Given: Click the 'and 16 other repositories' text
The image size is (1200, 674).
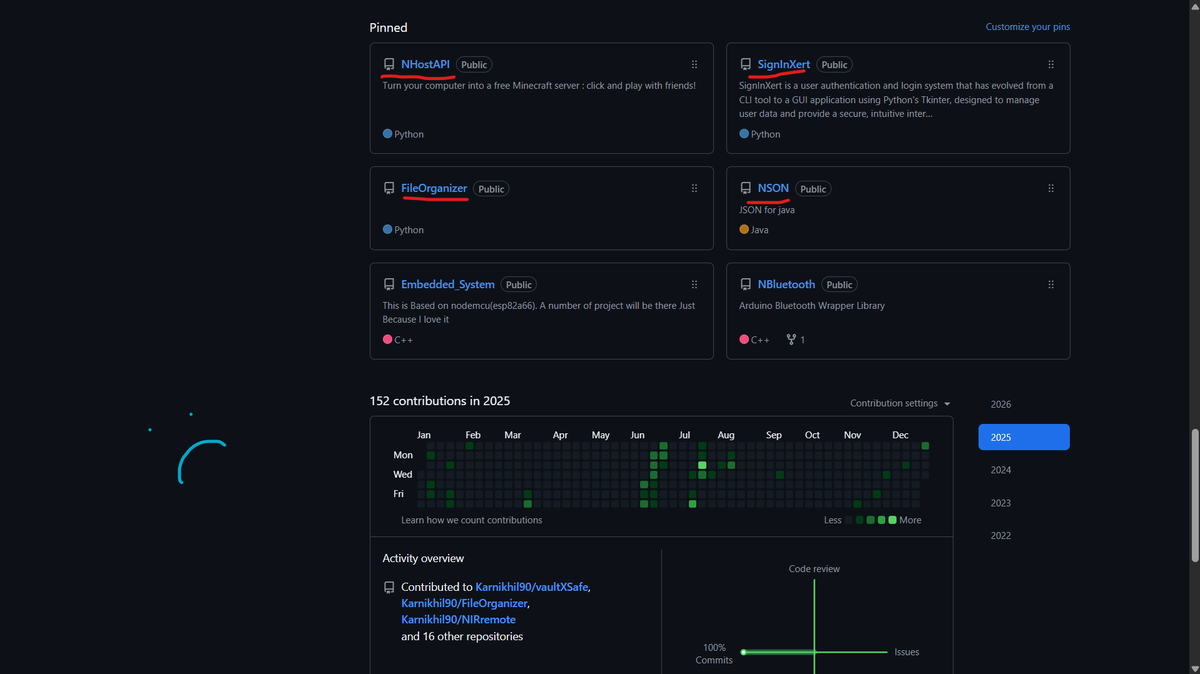Looking at the screenshot, I should coord(462,636).
